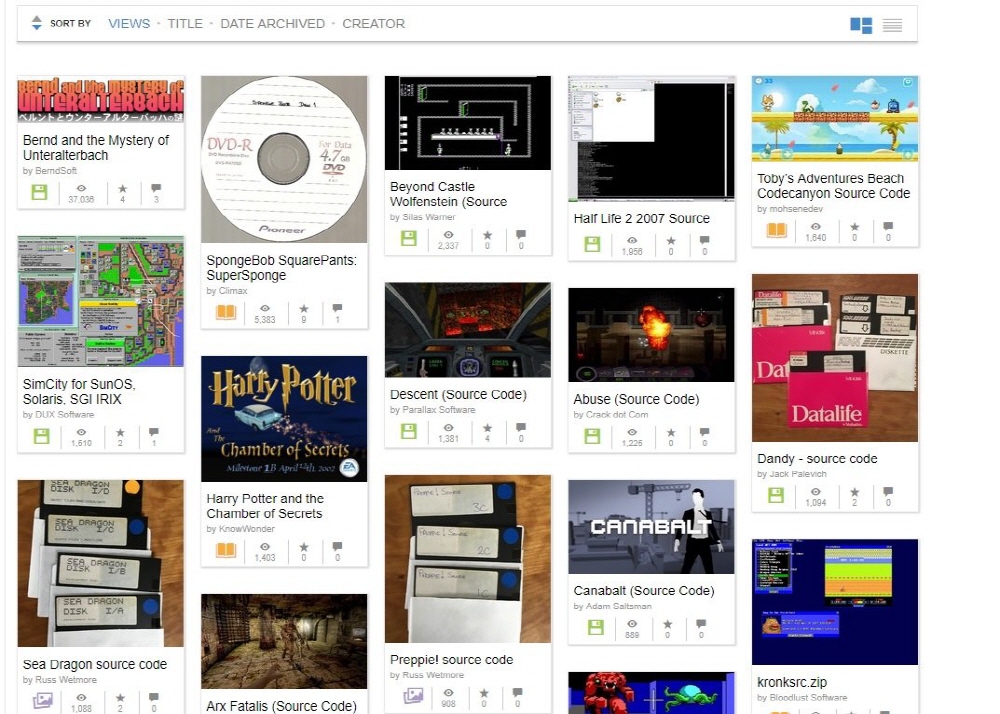Switch to grid tile view icon
This screenshot has width=1000, height=714.
860,25
